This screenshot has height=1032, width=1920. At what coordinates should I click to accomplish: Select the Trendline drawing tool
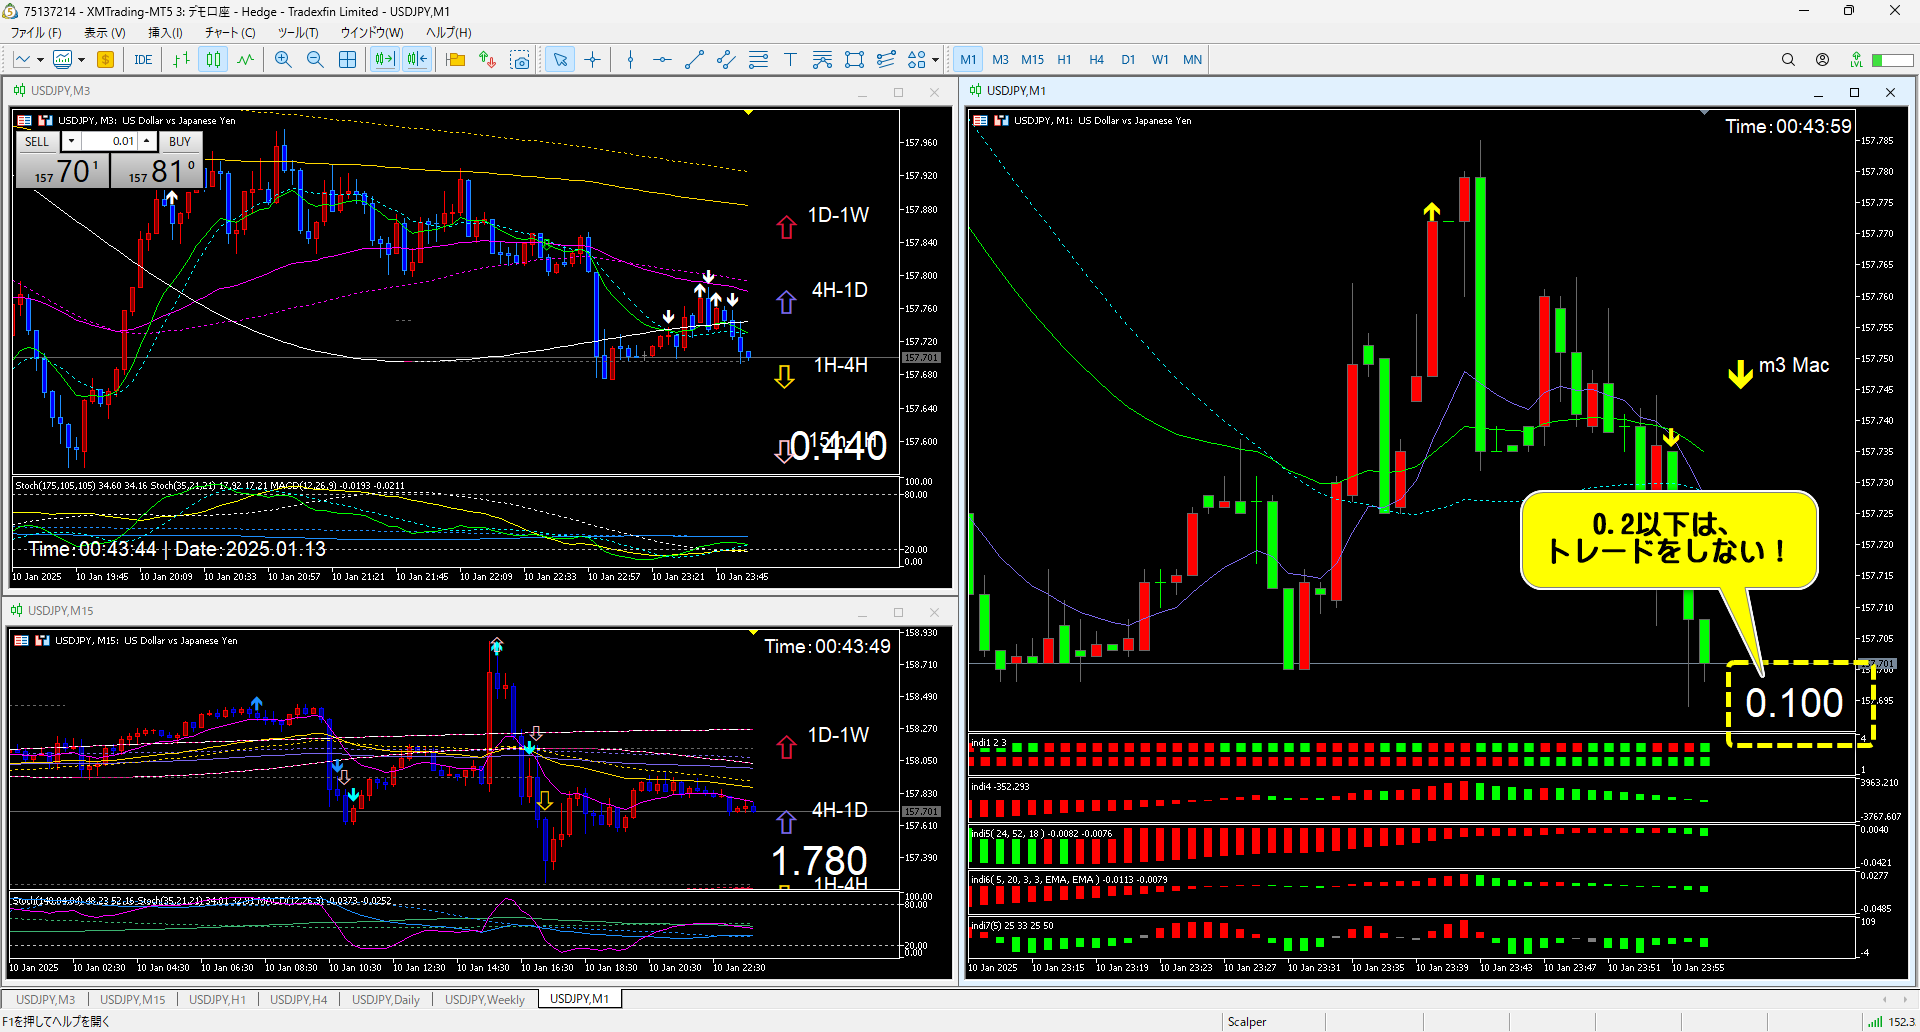(x=694, y=60)
